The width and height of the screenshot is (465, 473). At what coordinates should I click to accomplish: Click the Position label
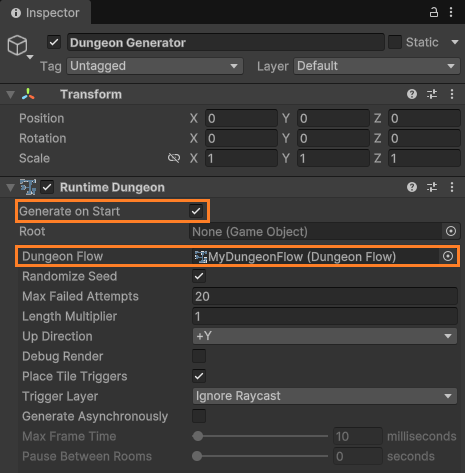coord(42,118)
